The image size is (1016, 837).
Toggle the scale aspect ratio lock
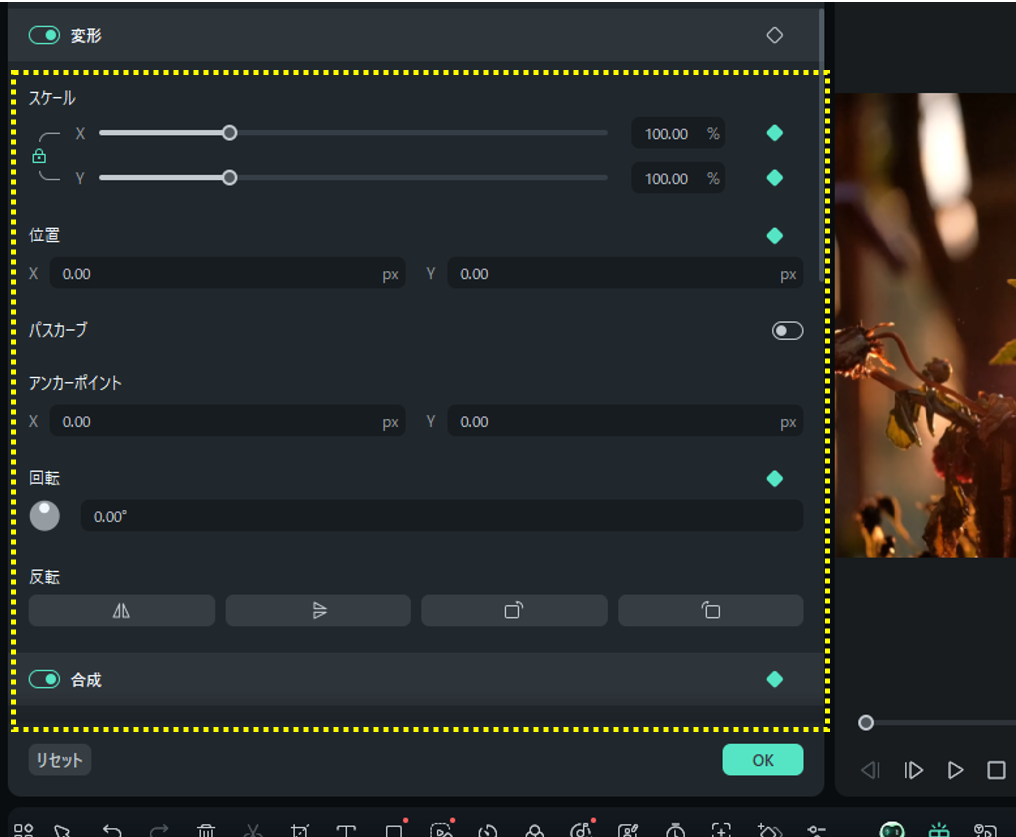coord(40,156)
